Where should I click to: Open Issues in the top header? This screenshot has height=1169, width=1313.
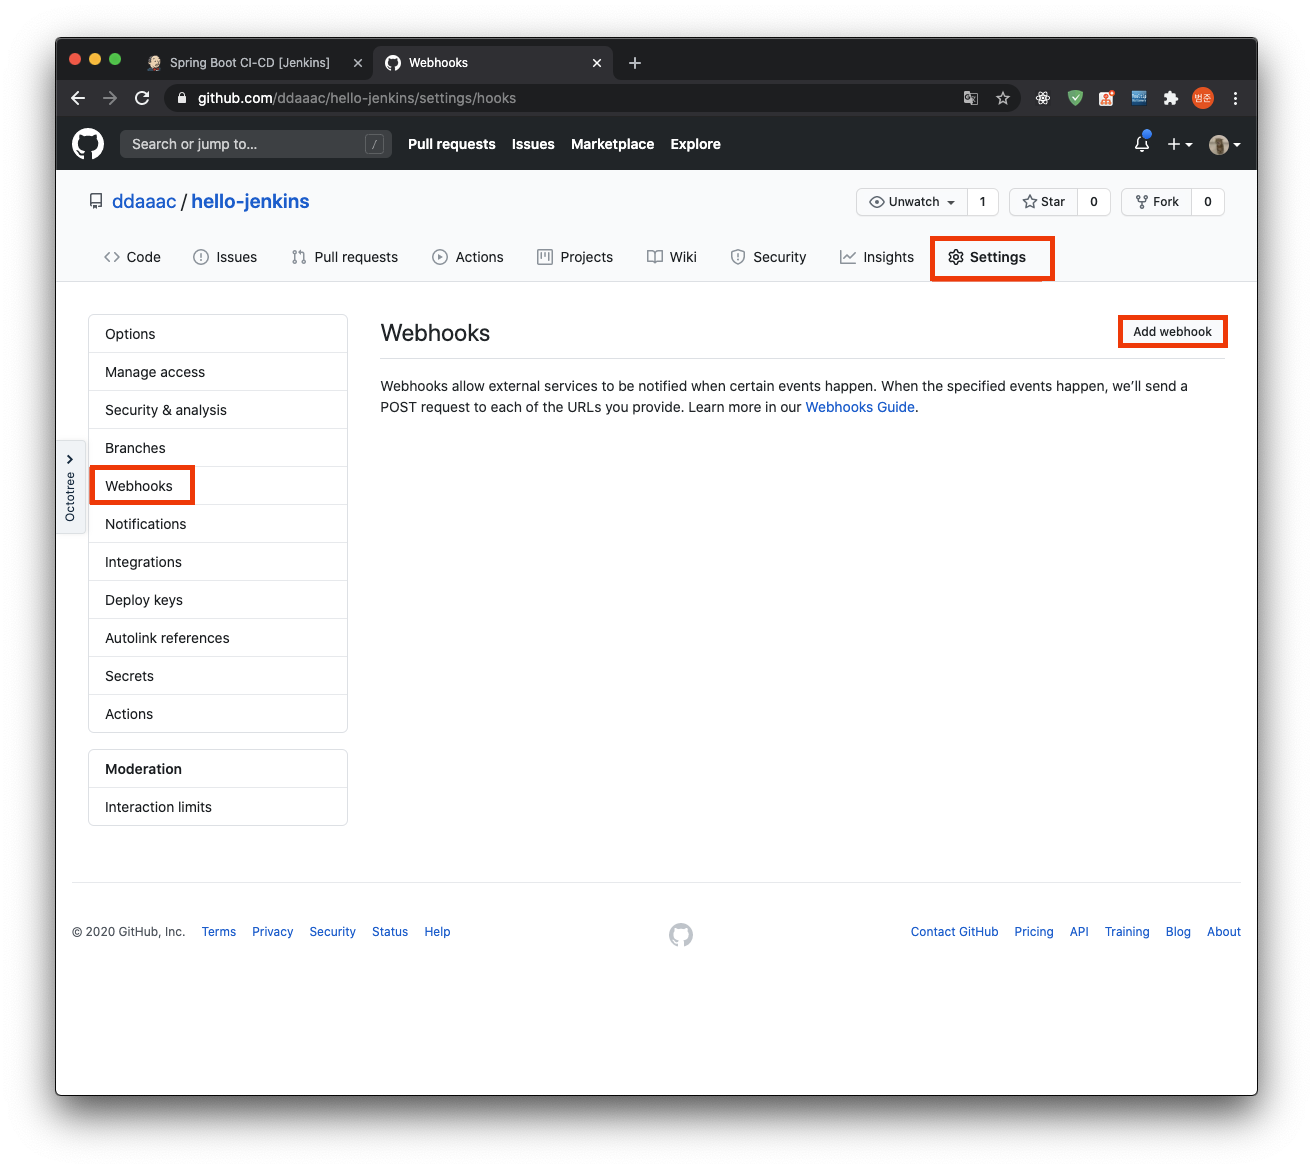pyautogui.click(x=533, y=144)
